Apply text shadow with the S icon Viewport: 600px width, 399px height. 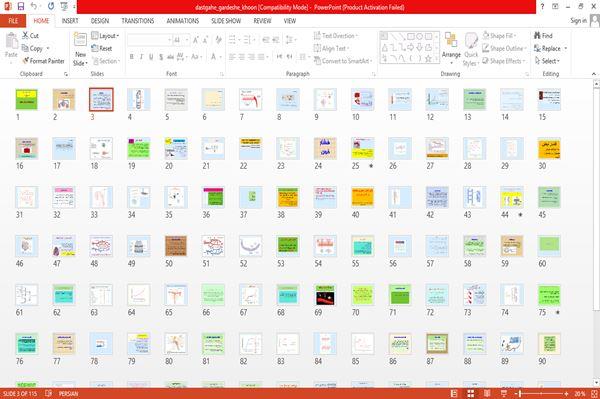[161, 57]
